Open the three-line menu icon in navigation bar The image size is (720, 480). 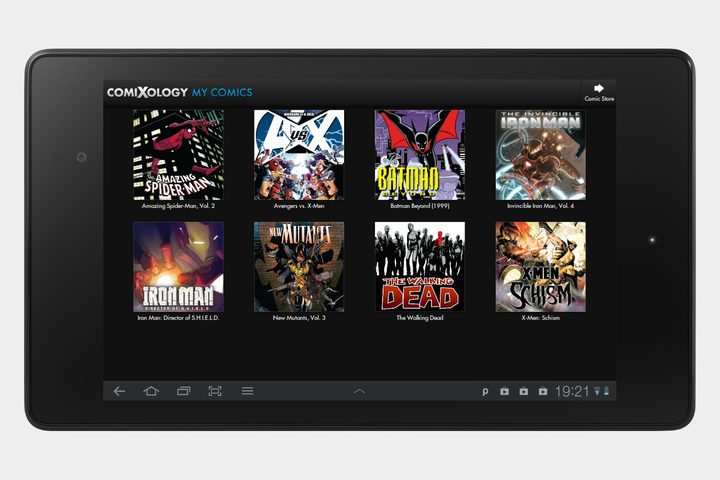[248, 391]
